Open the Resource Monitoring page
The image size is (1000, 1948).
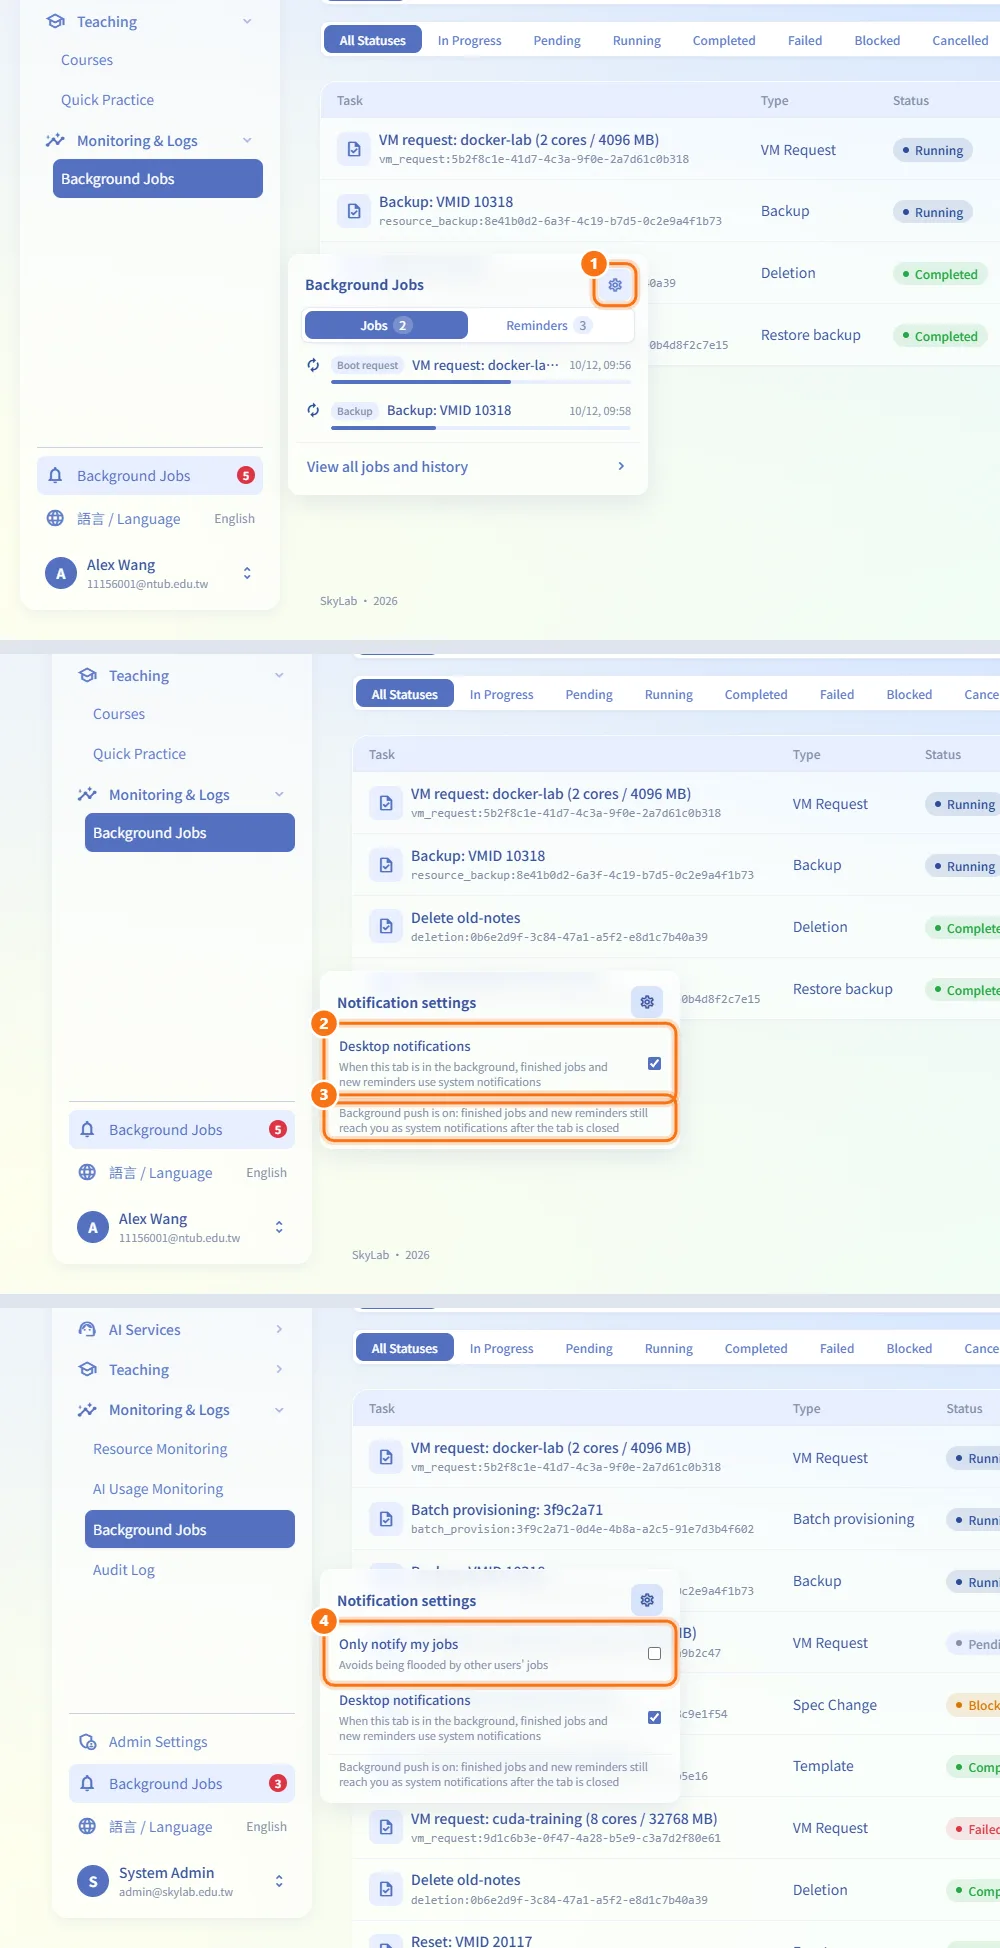[x=160, y=1449]
